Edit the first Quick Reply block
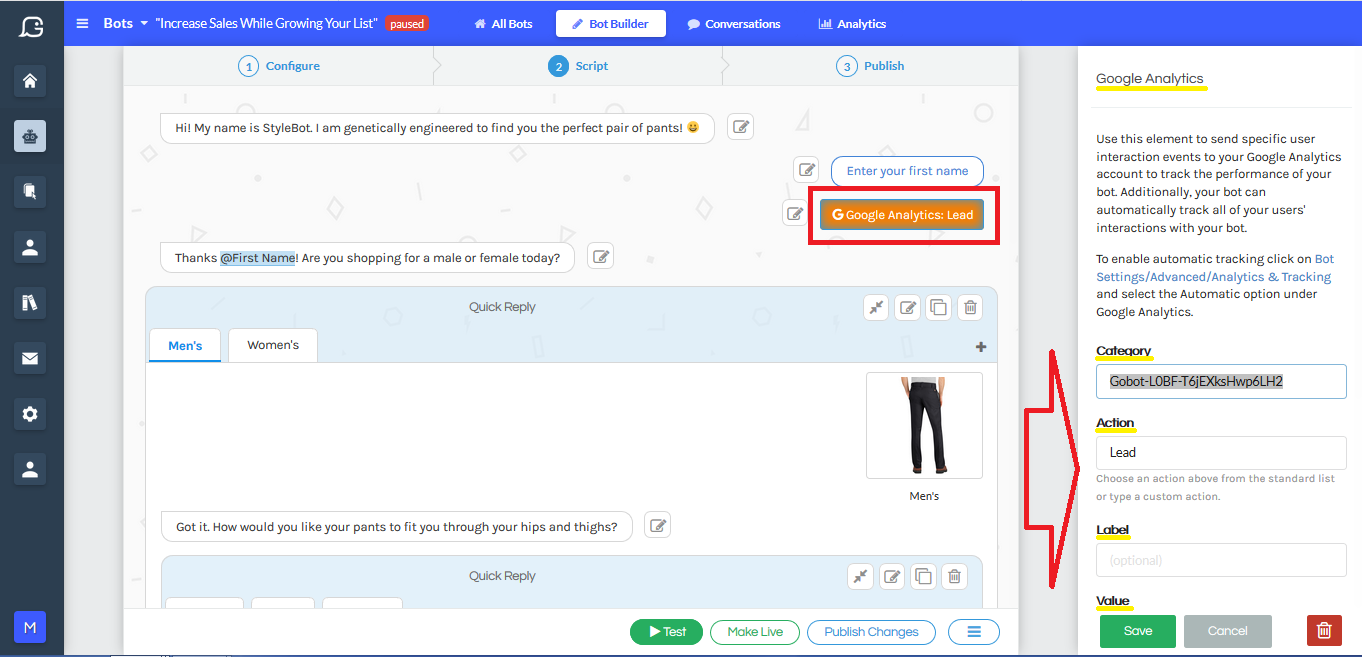1362x657 pixels. [x=907, y=307]
